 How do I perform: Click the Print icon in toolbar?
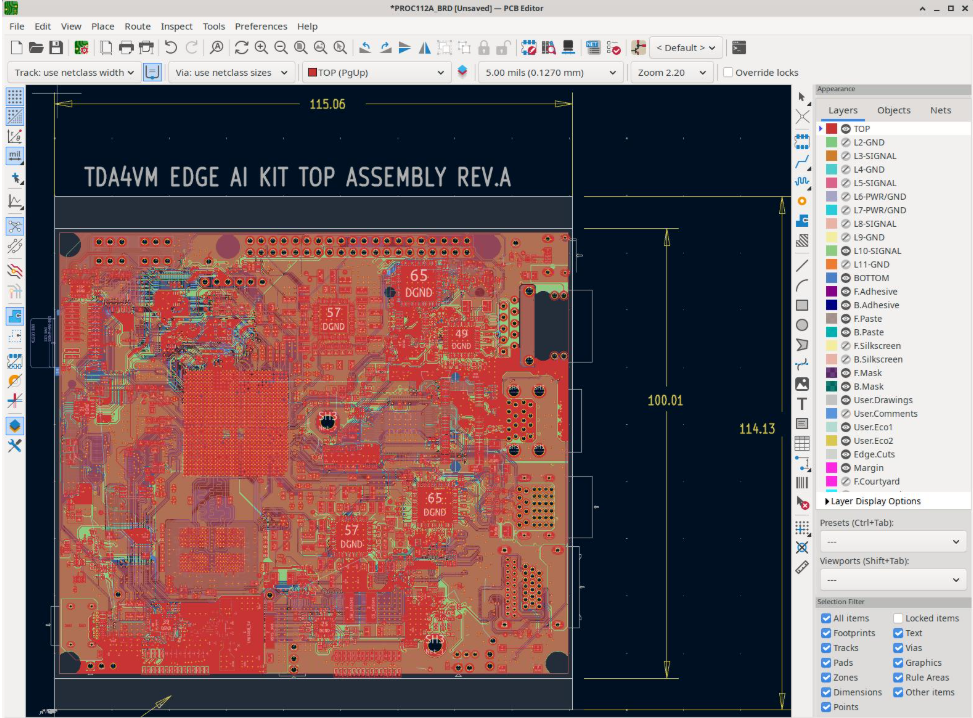tap(126, 48)
